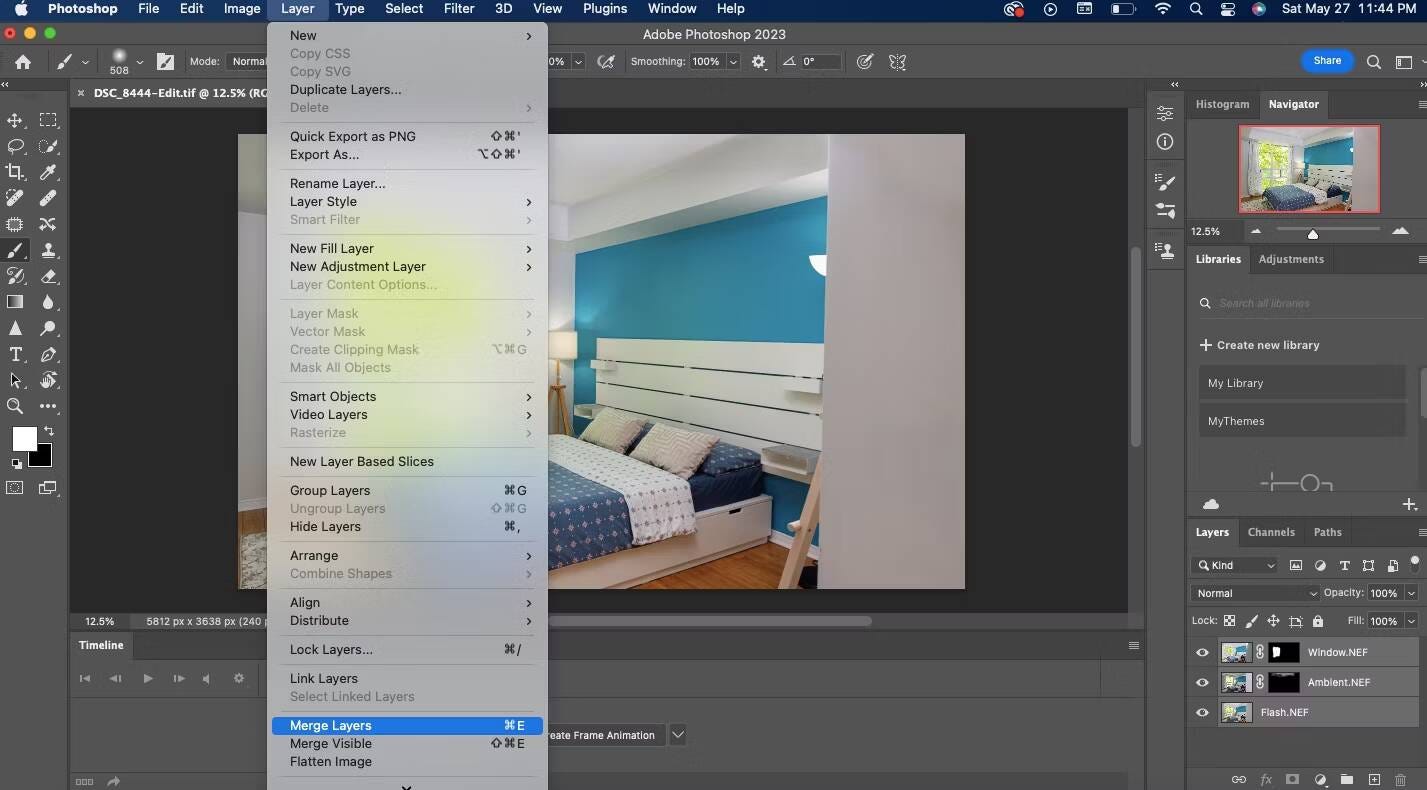This screenshot has width=1427, height=790.
Task: Choose the Lasso tool
Action: tap(15, 146)
